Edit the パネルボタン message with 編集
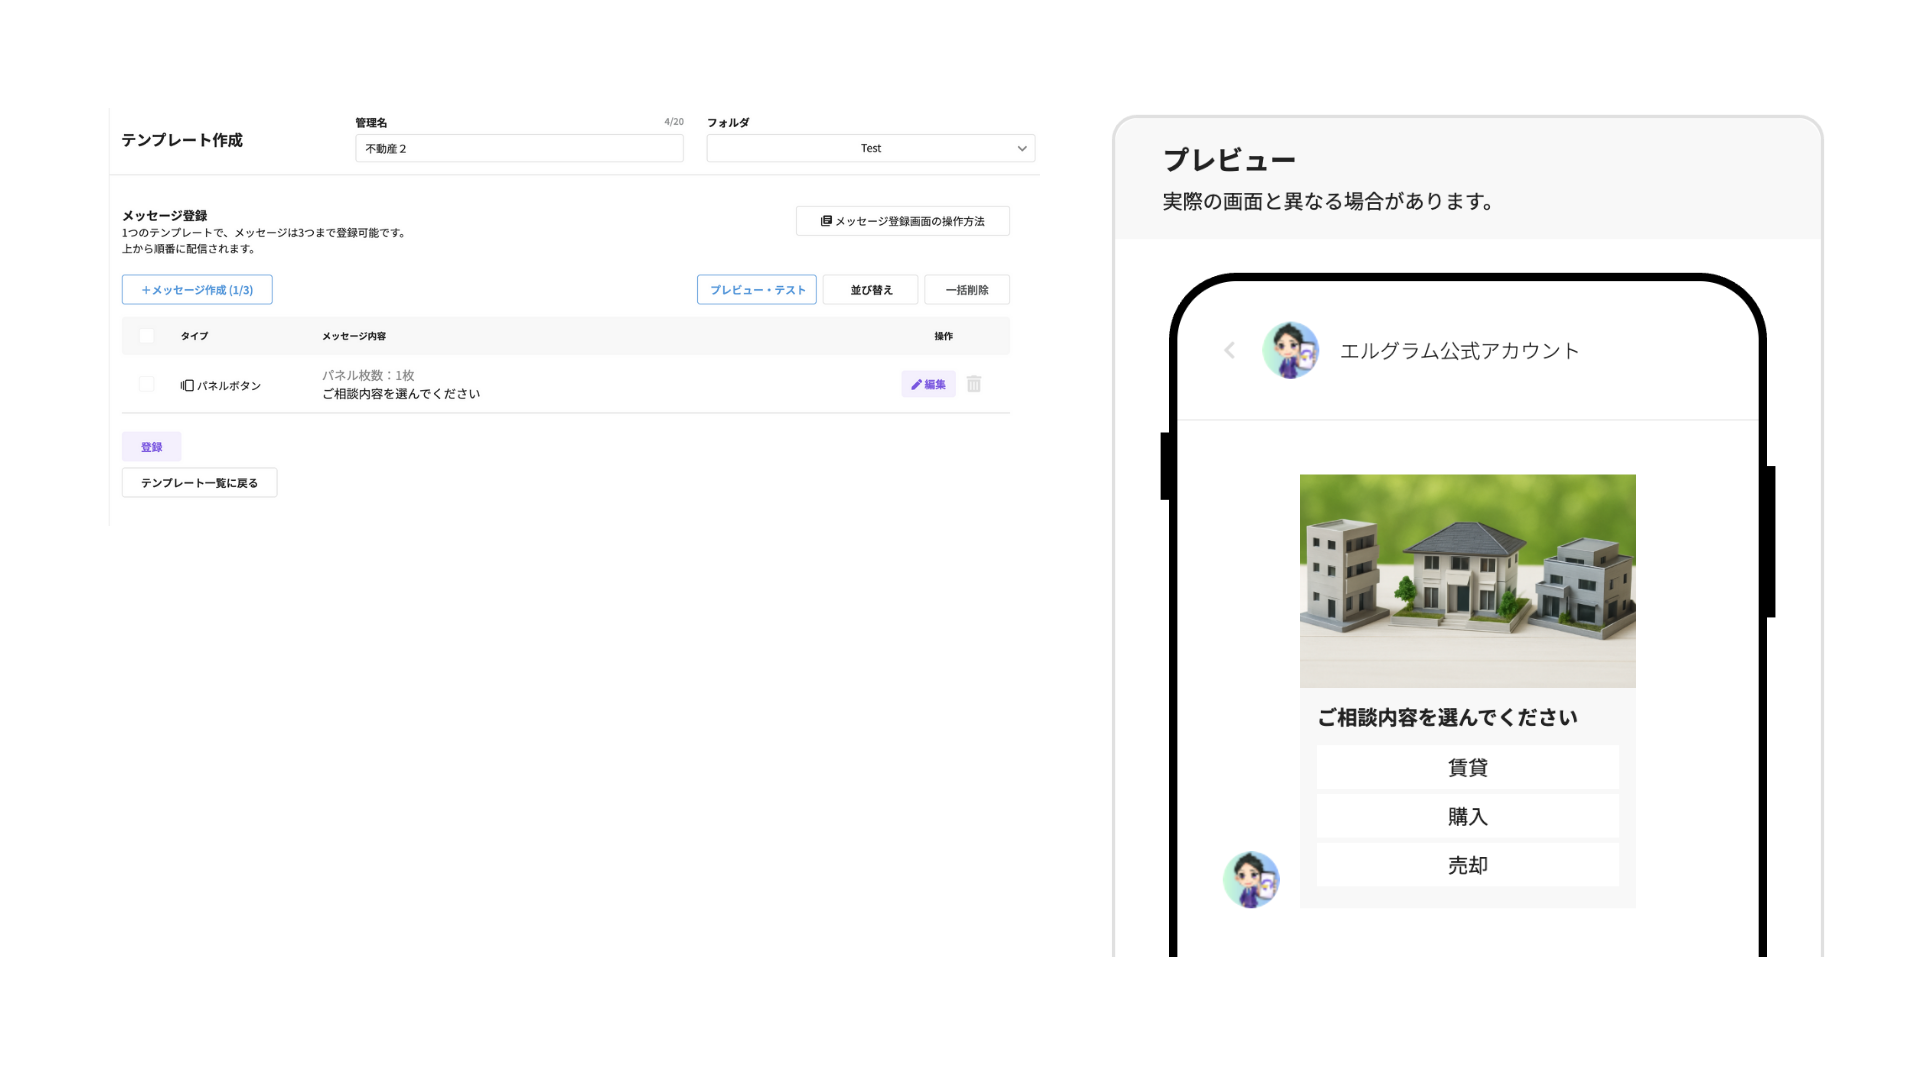1920x1080 pixels. tap(928, 384)
